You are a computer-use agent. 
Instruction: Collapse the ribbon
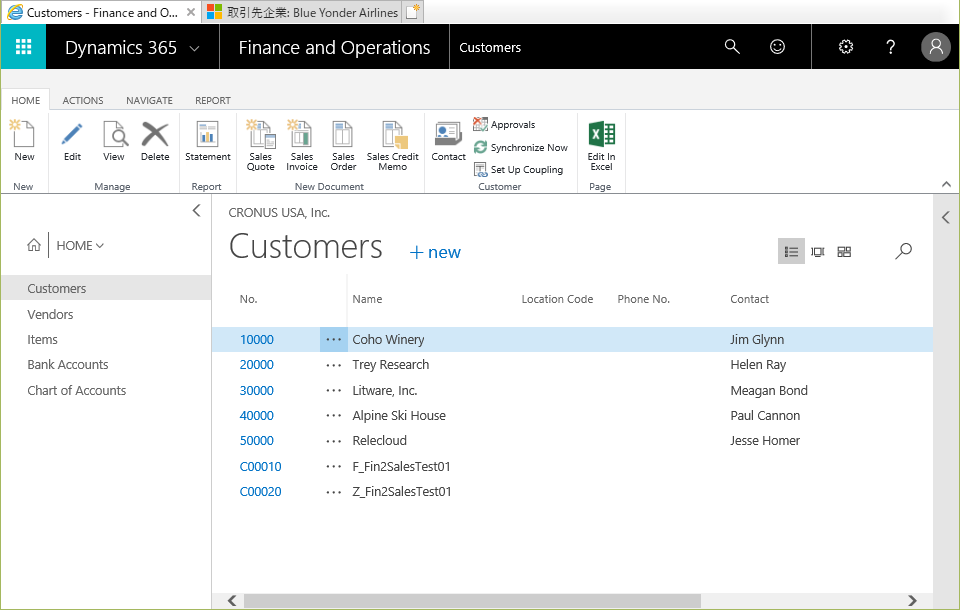click(946, 184)
